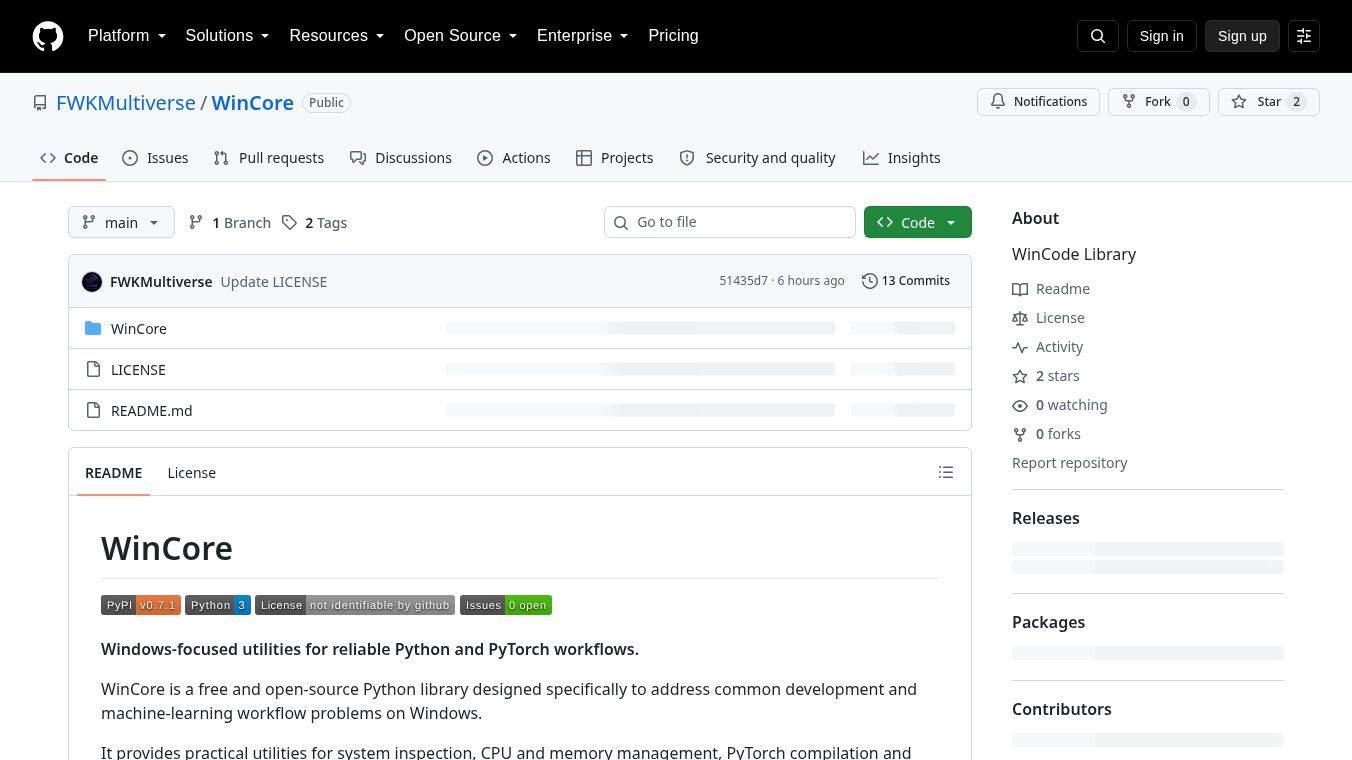Image resolution: width=1352 pixels, height=760 pixels.
Task: Expand the Enterprise menu
Action: point(583,36)
